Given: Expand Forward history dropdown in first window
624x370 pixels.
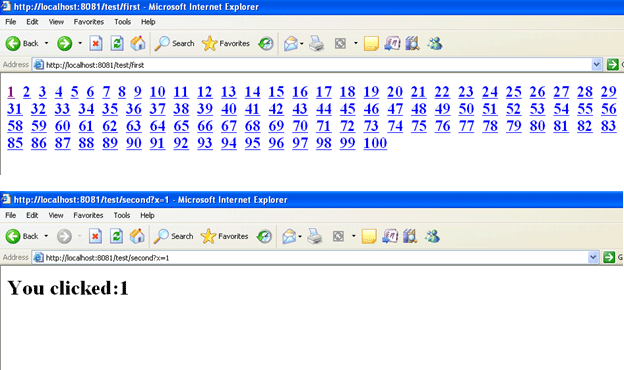Looking at the screenshot, I should click(x=80, y=43).
